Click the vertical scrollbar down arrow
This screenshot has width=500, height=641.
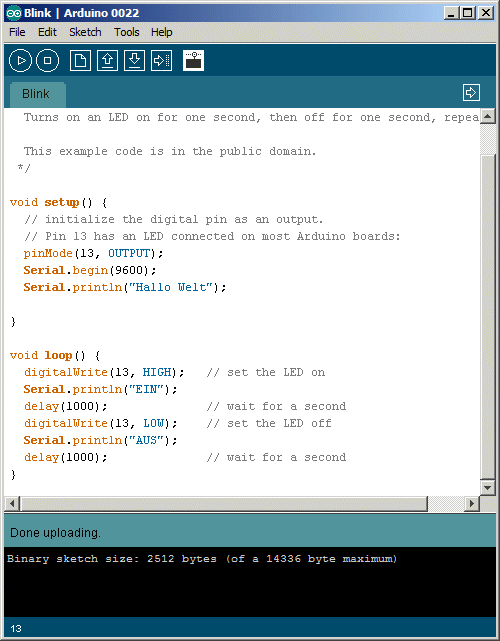[x=487, y=487]
